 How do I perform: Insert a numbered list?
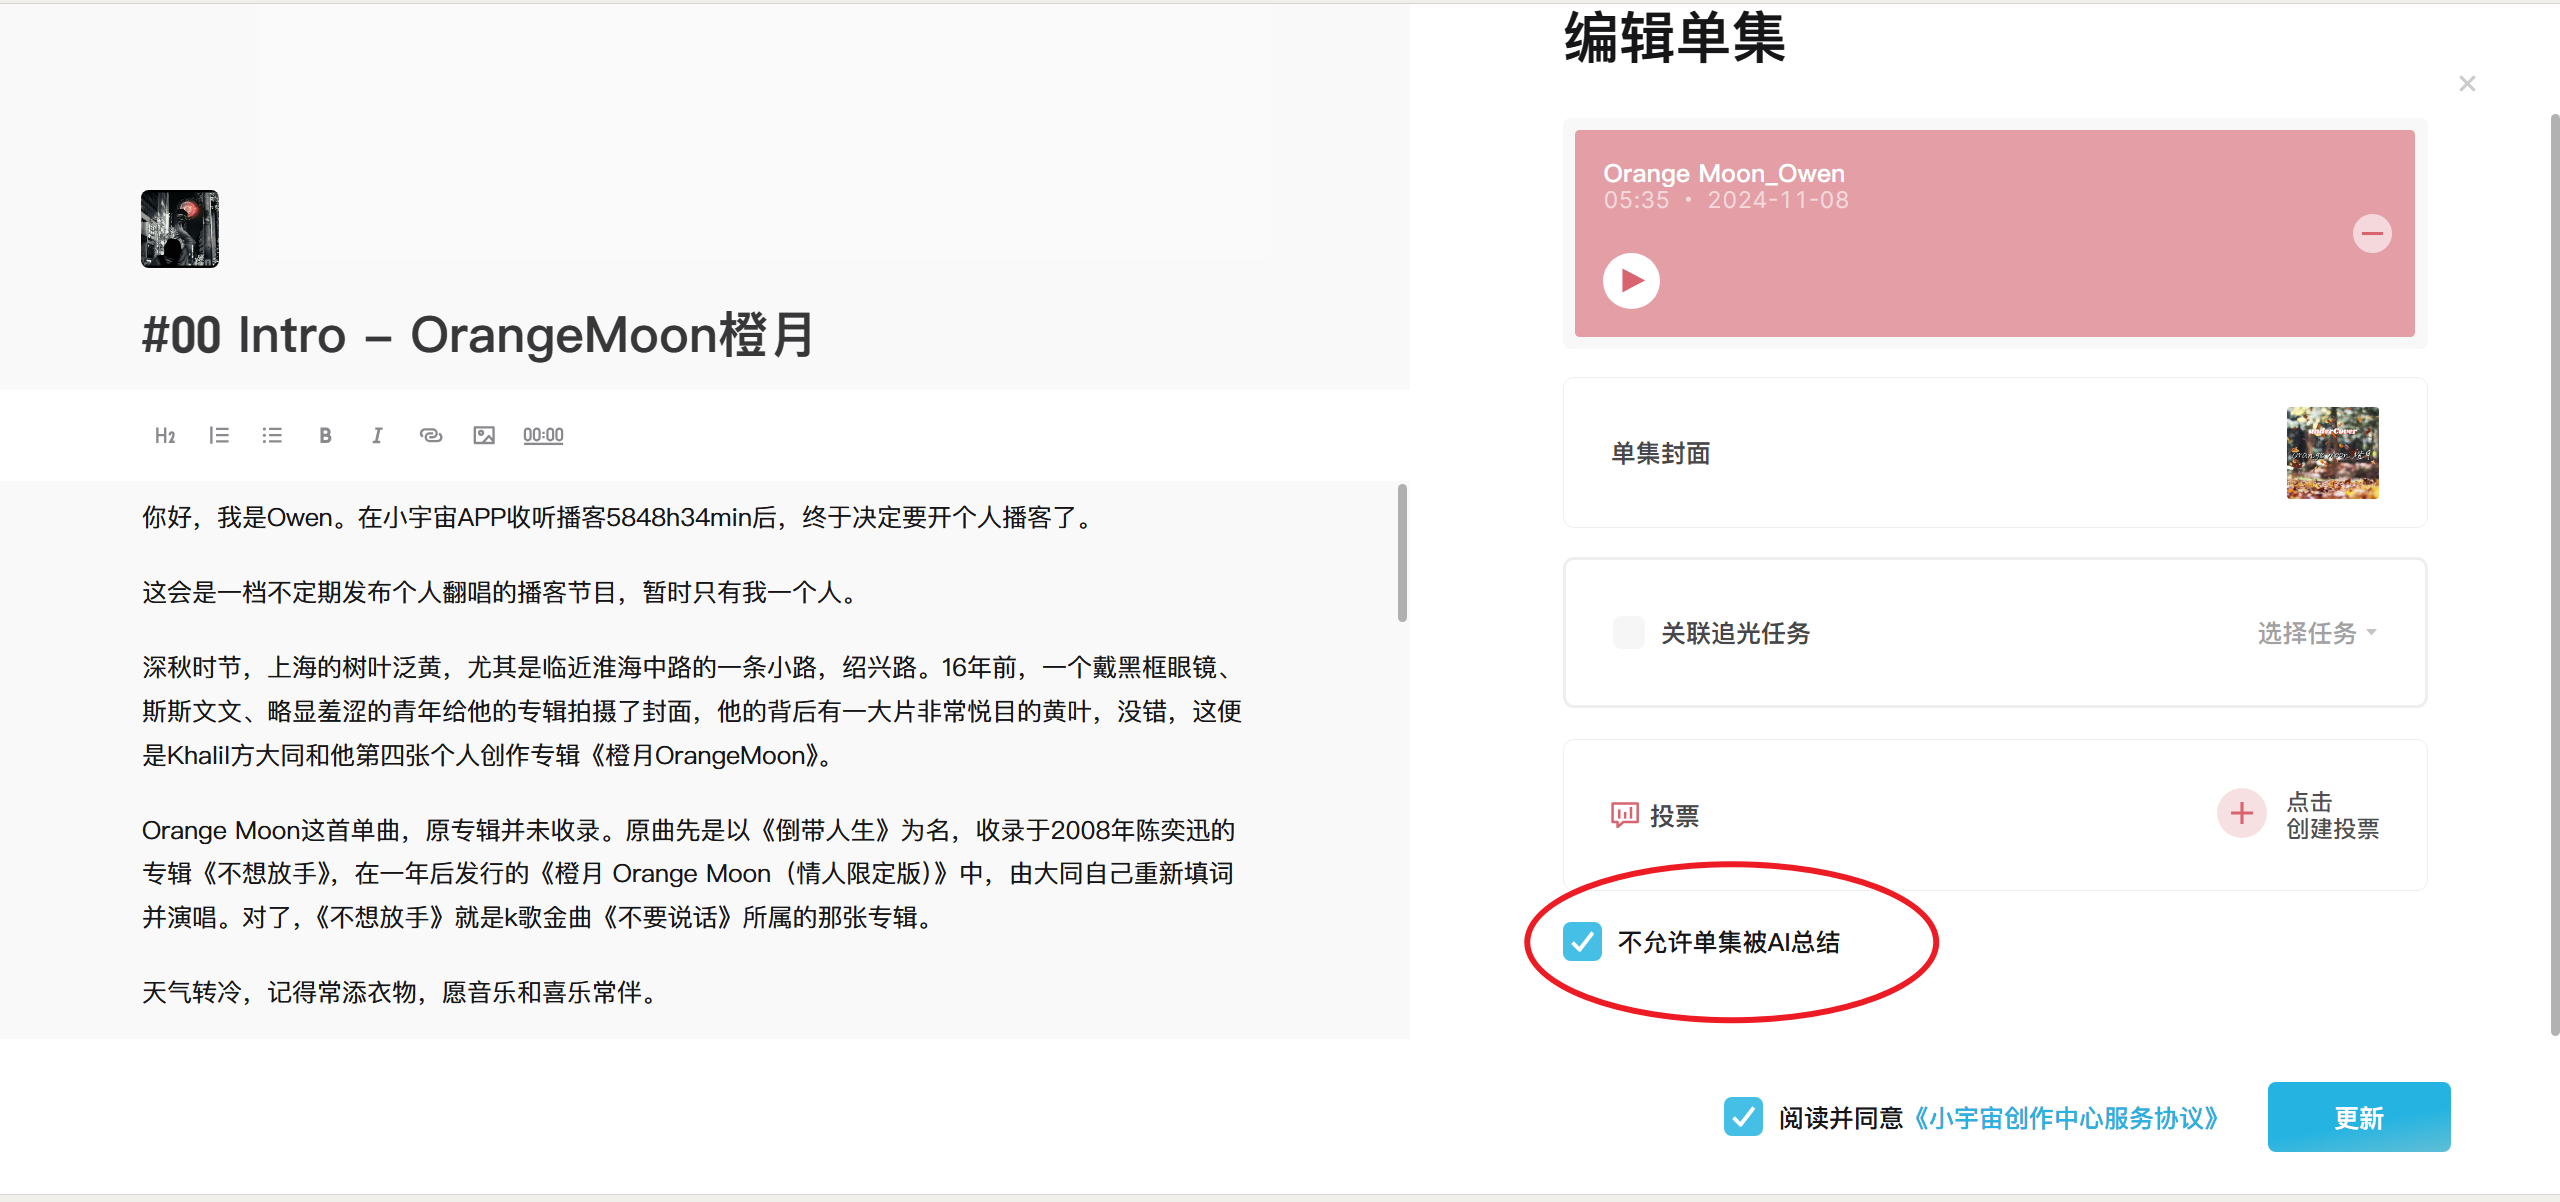click(x=219, y=435)
